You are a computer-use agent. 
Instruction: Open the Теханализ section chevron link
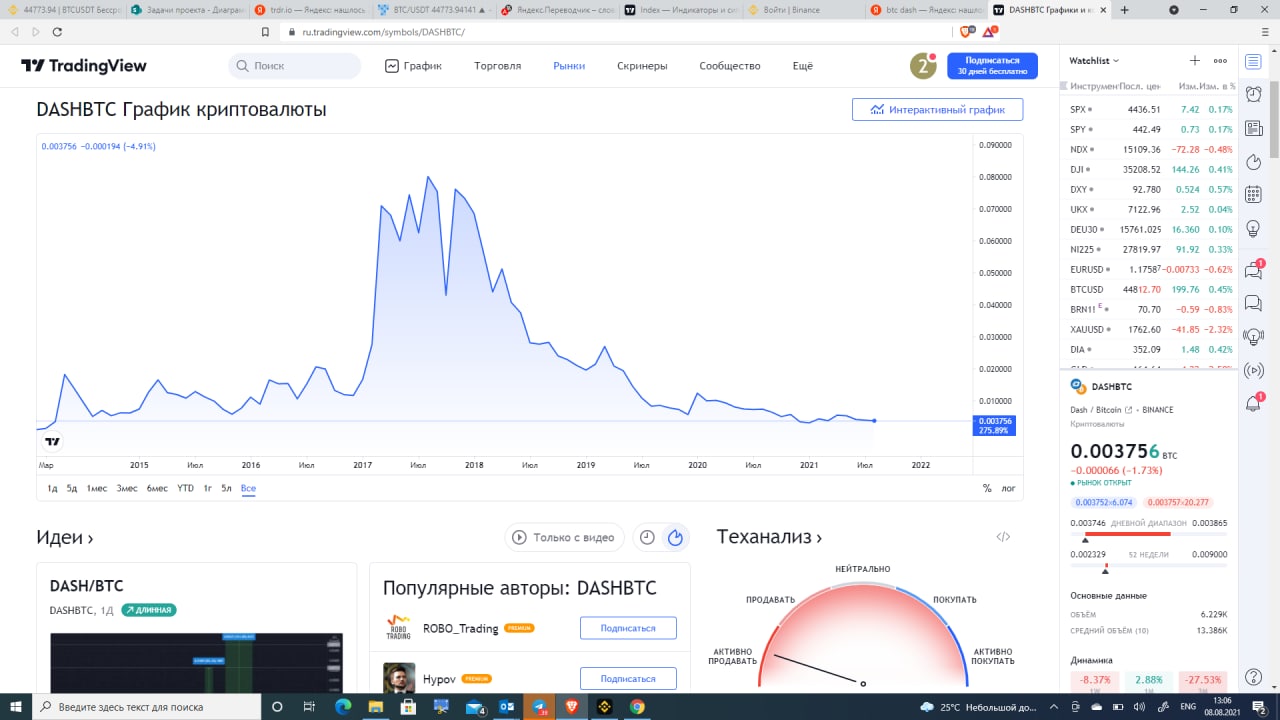[769, 537]
